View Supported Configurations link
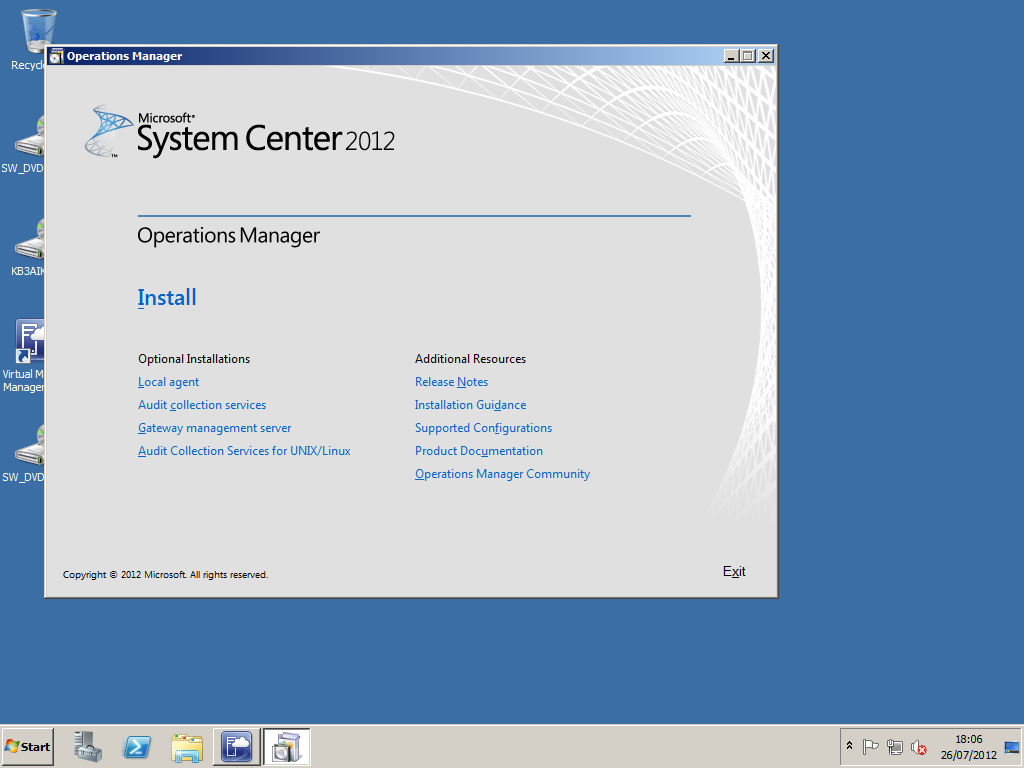The height and width of the screenshot is (768, 1024). point(483,428)
